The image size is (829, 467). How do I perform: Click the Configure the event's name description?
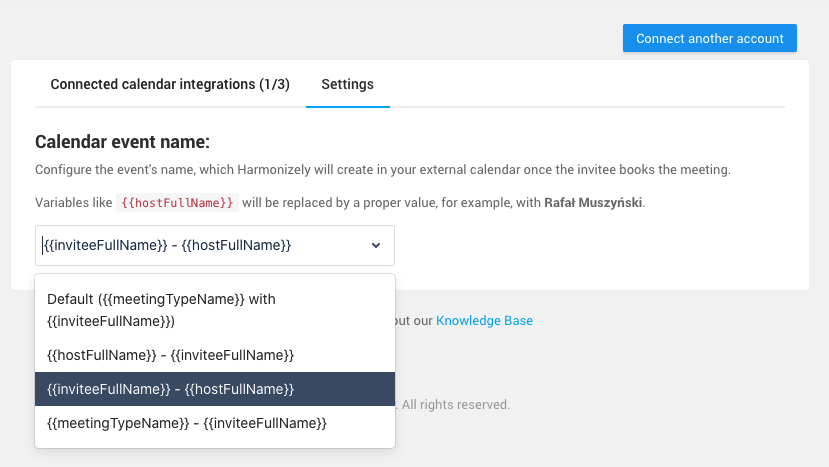(x=383, y=170)
